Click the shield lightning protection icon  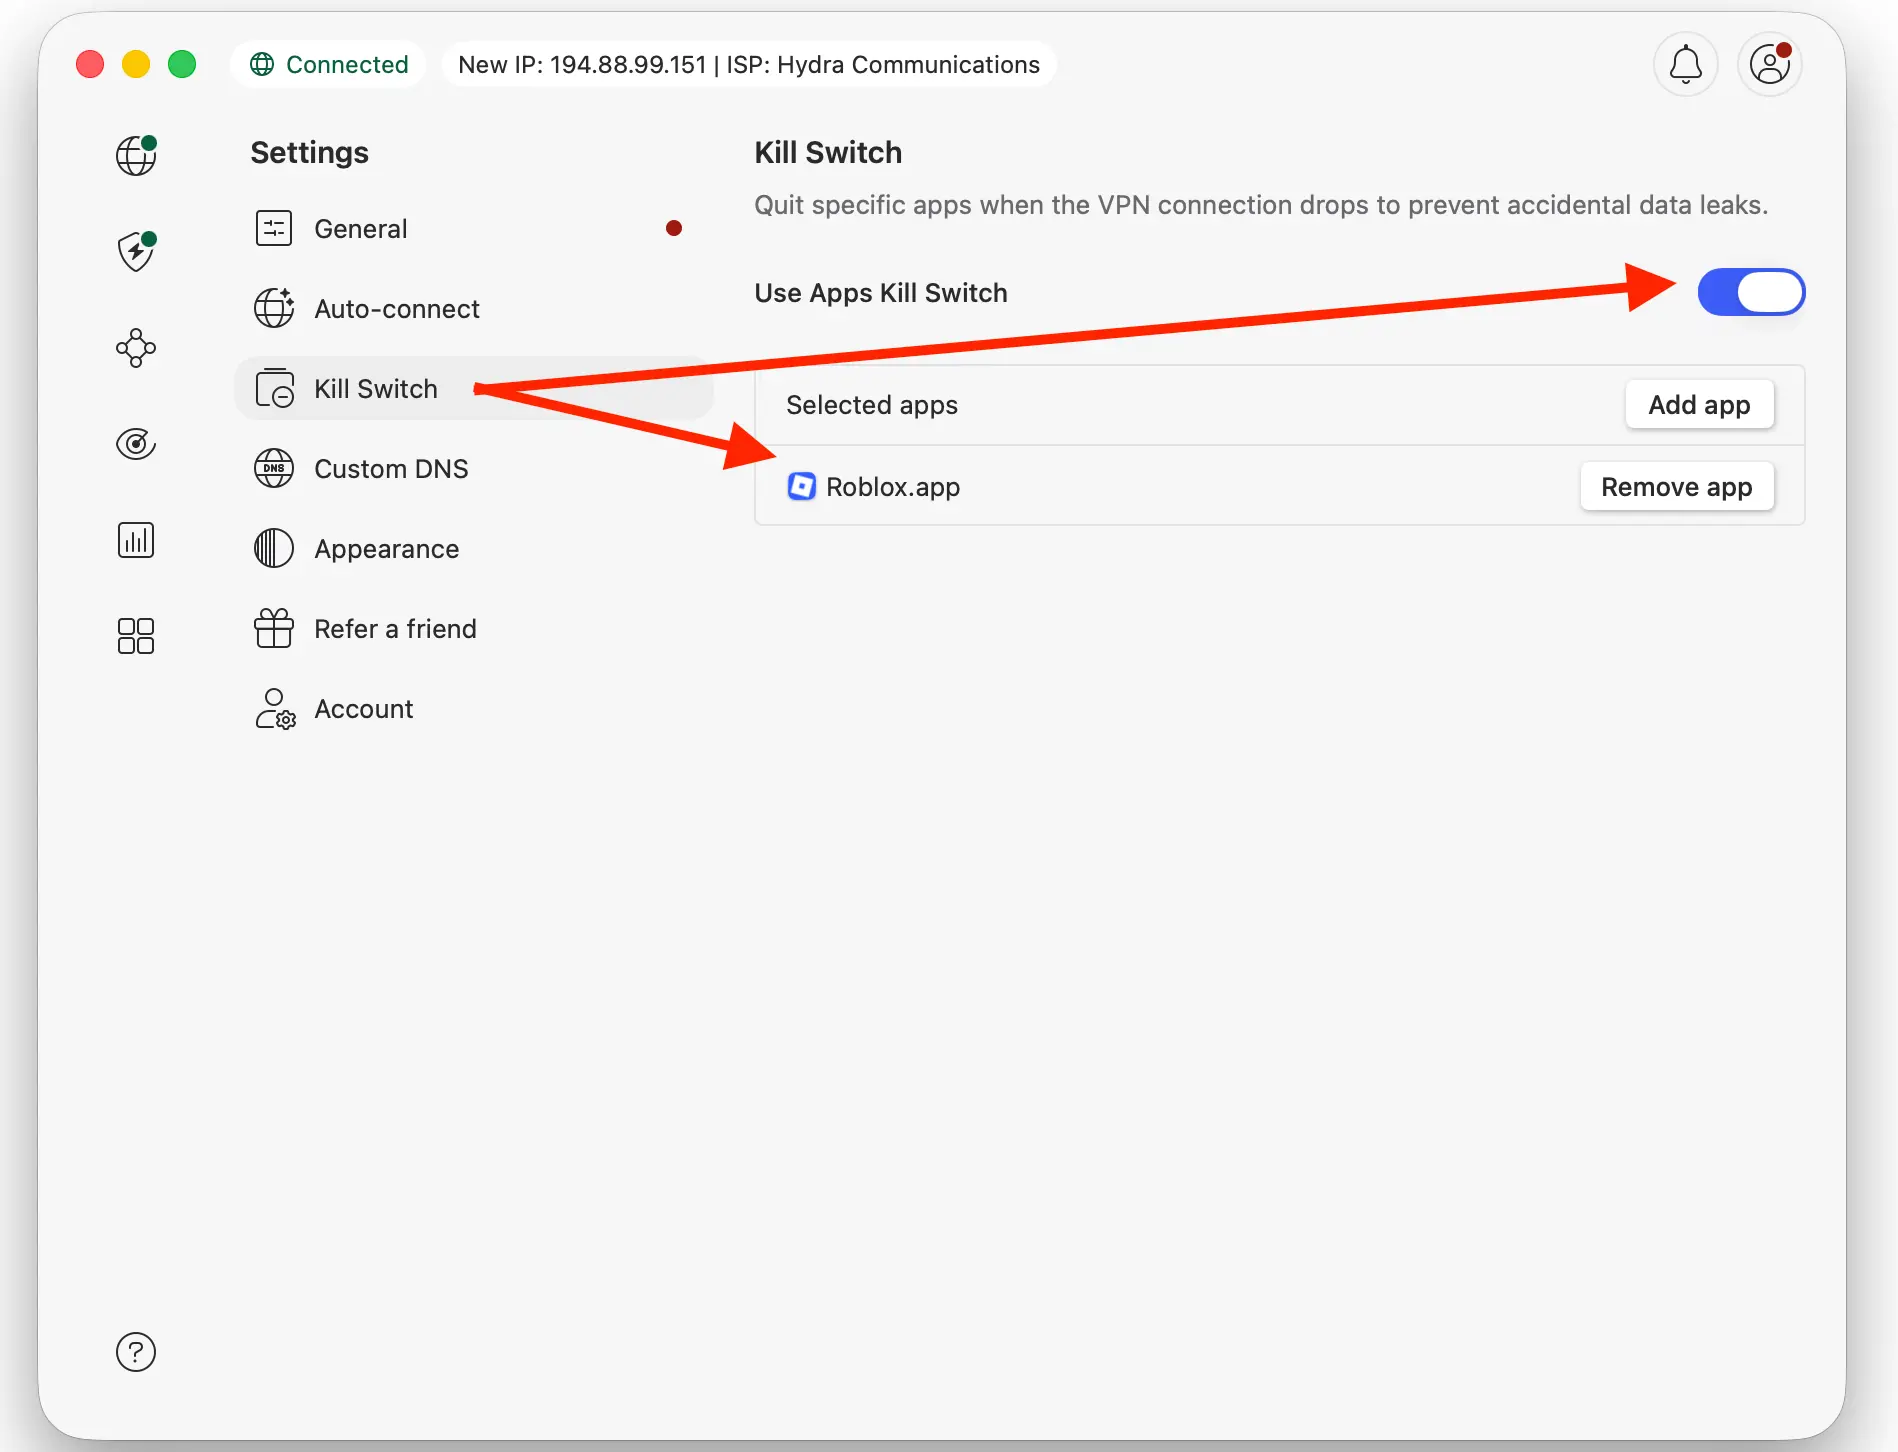136,251
